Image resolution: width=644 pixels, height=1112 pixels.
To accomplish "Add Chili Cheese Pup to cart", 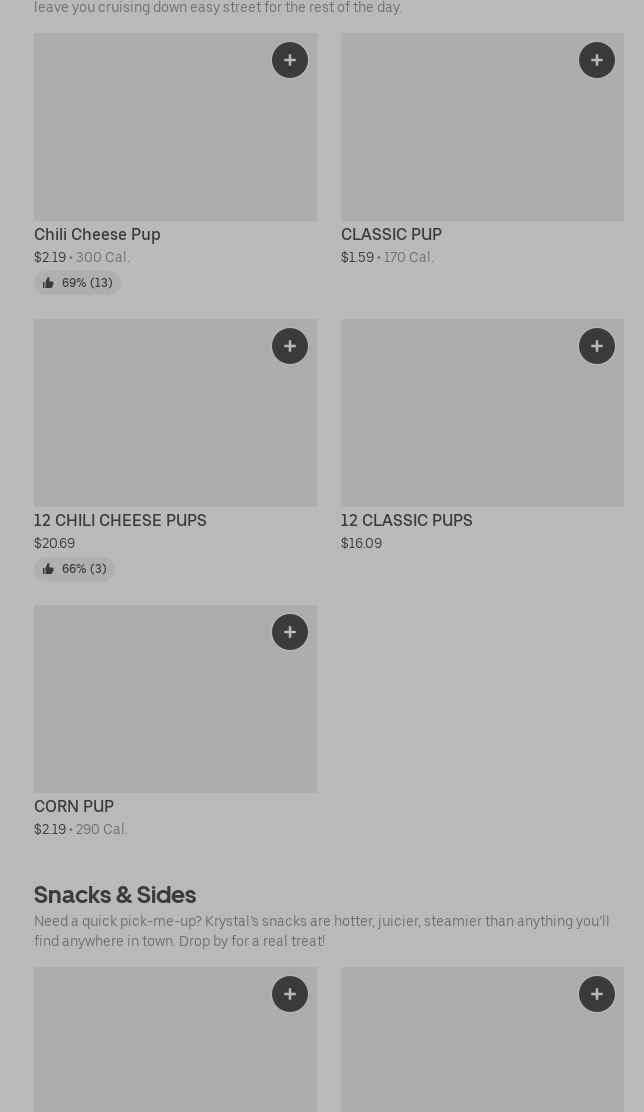I will (x=290, y=60).
